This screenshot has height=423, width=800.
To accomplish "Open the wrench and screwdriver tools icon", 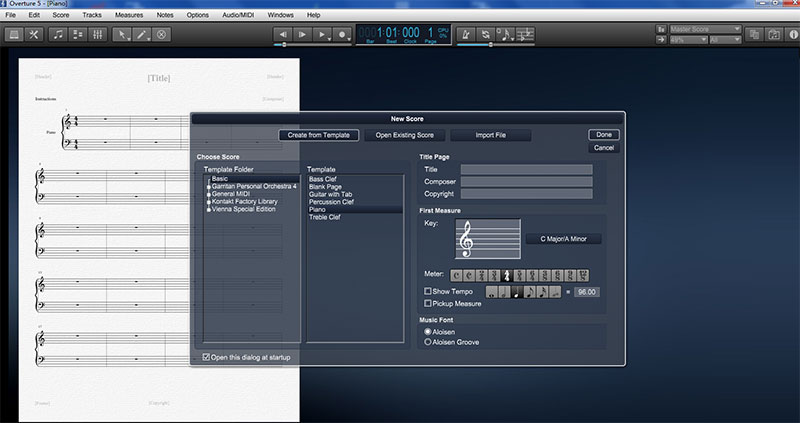I will (x=33, y=34).
